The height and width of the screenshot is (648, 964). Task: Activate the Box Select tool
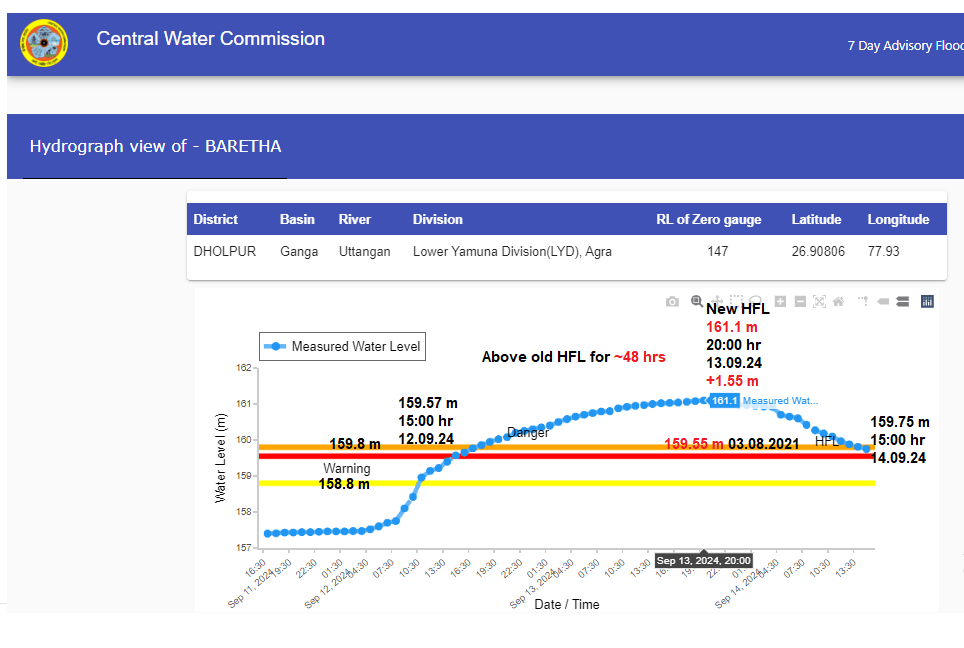coord(737,301)
